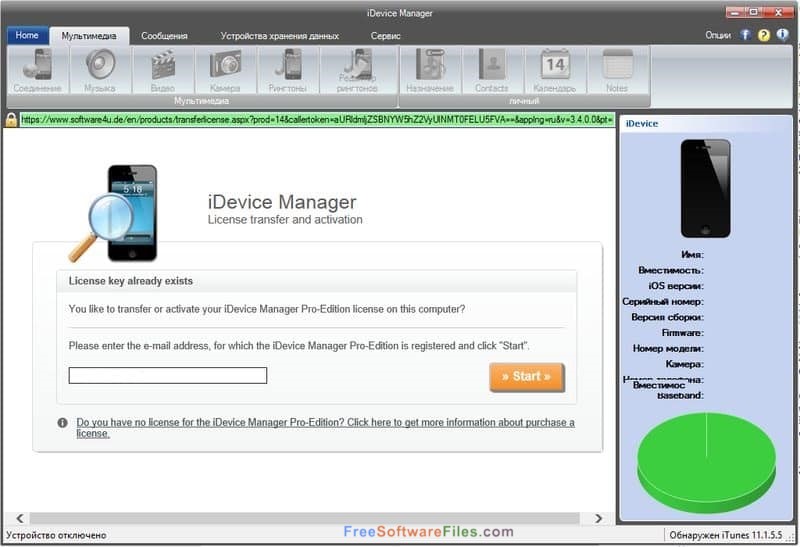Open the Назначение assignment tool
800x547 pixels.
430,70
